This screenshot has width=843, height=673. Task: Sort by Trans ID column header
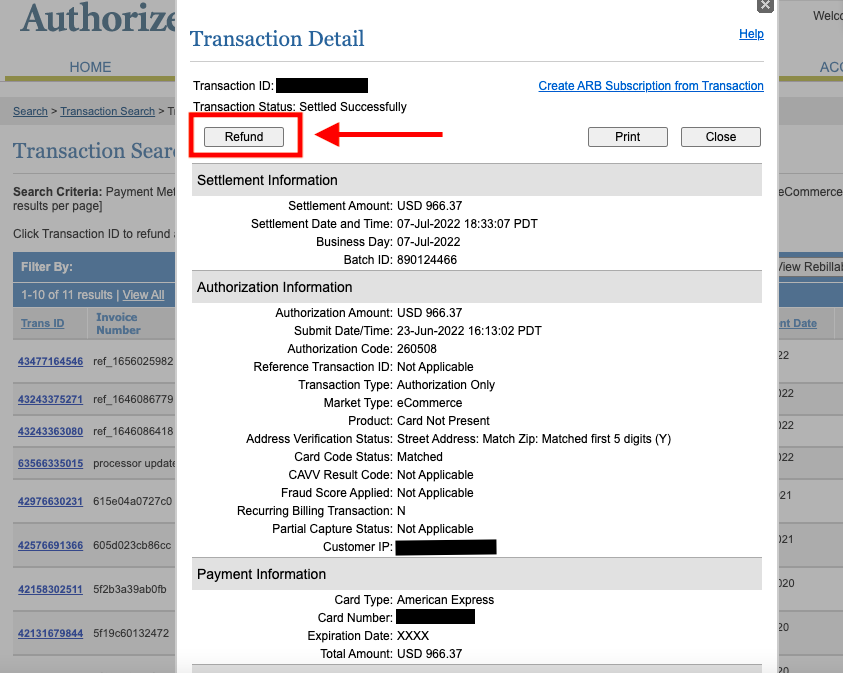[x=42, y=323]
